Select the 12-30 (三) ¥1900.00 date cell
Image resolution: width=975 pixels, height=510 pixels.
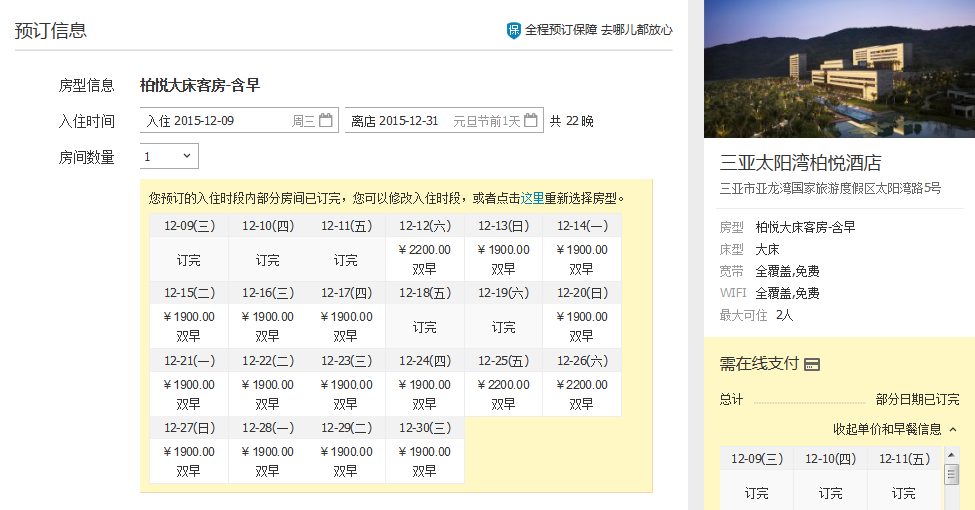[424, 461]
